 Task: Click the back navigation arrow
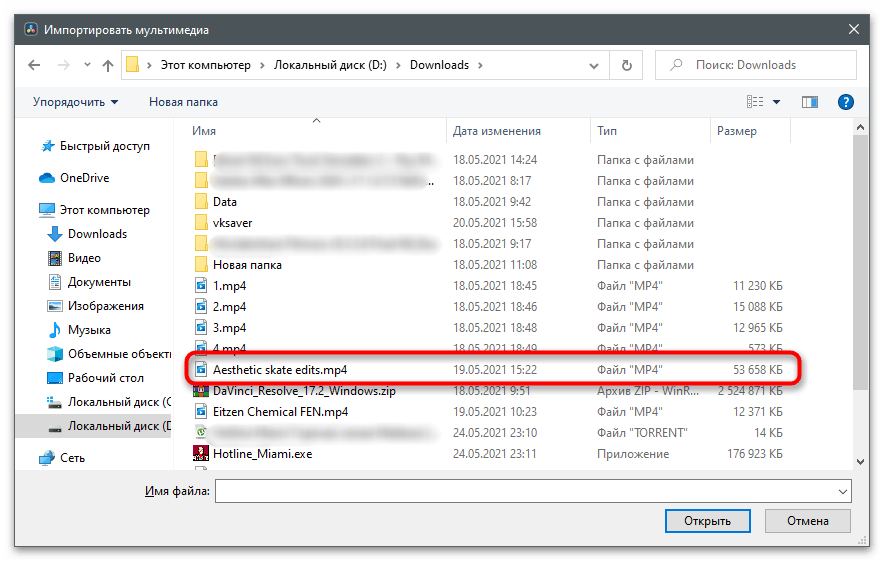[34, 66]
